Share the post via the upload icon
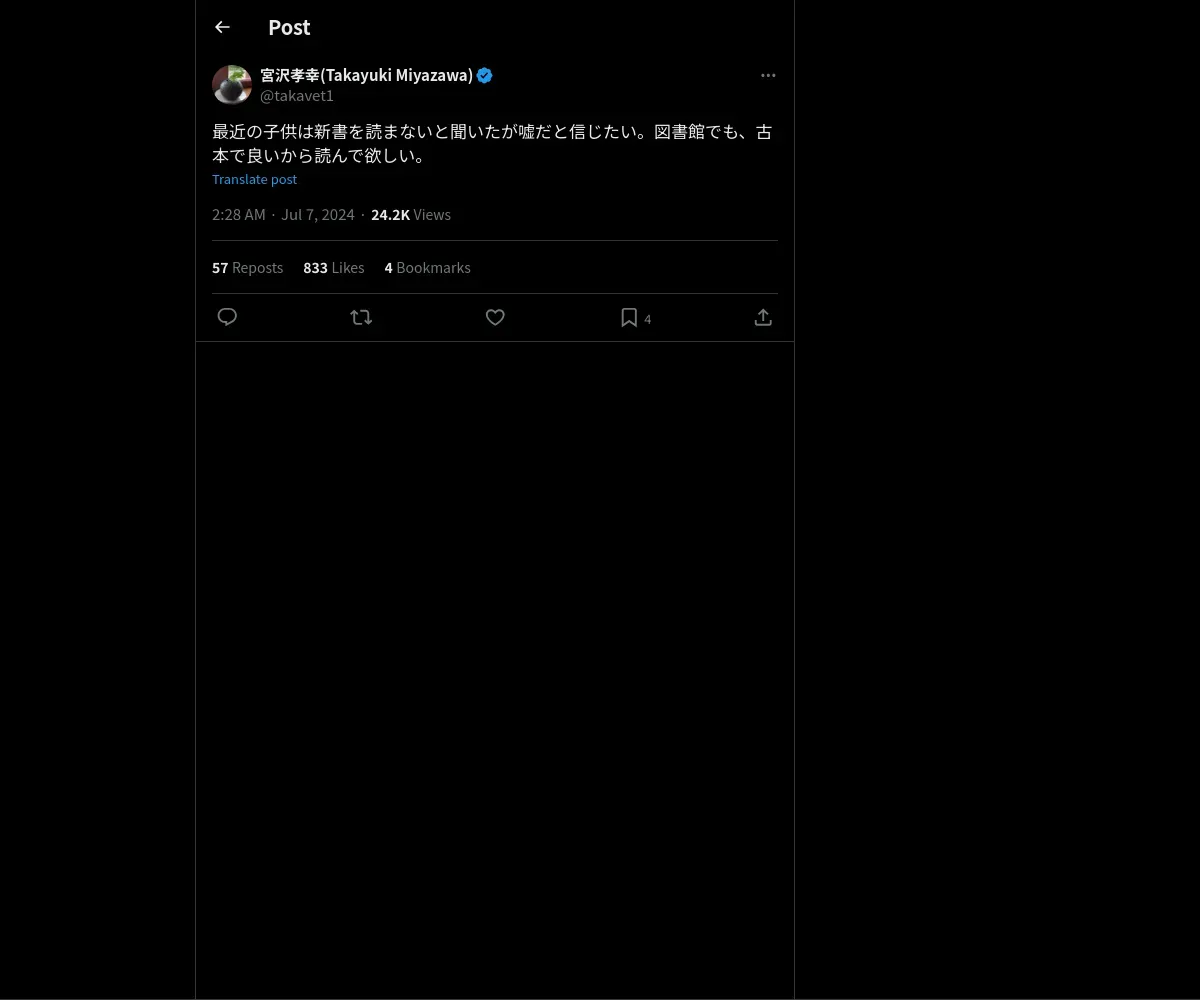Viewport: 1200px width, 1000px height. [x=763, y=317]
